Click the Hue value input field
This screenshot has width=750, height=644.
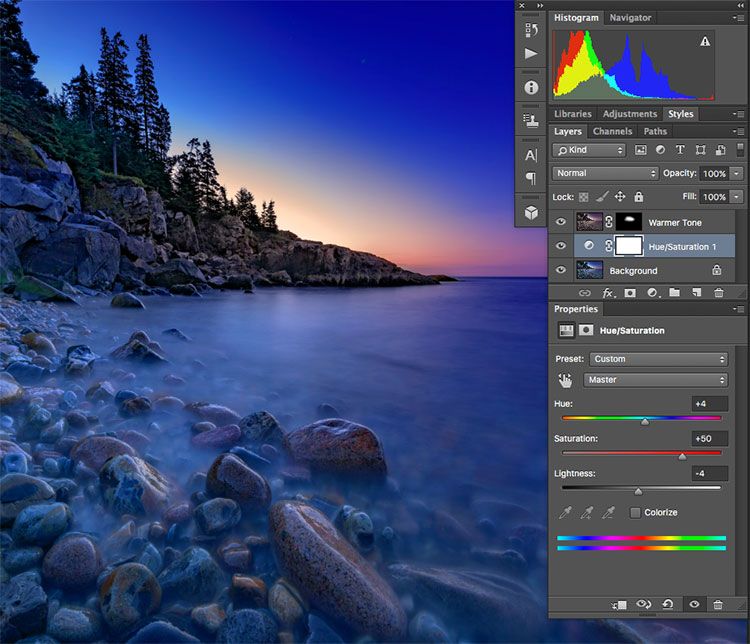708,403
